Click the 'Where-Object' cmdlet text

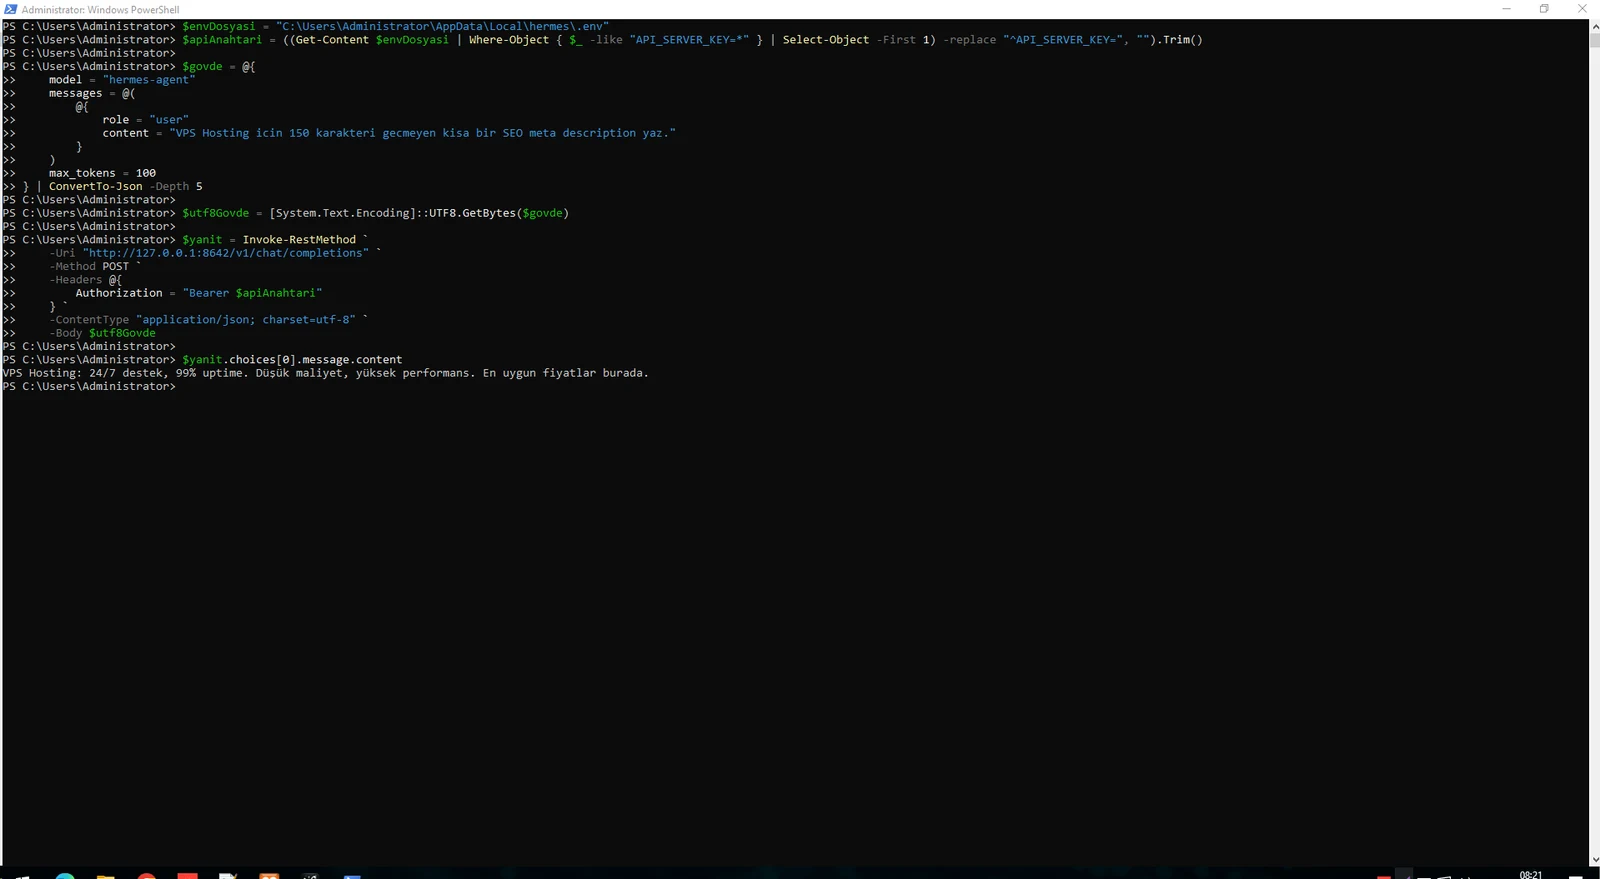click(x=509, y=40)
